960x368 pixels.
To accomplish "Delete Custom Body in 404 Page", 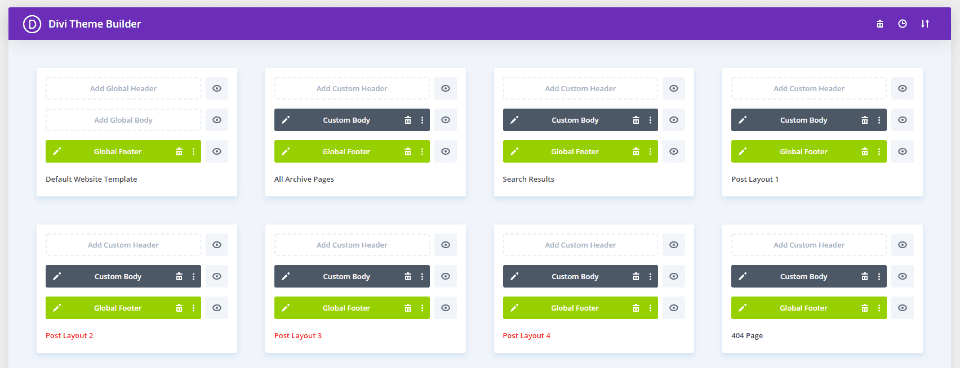I will [864, 276].
